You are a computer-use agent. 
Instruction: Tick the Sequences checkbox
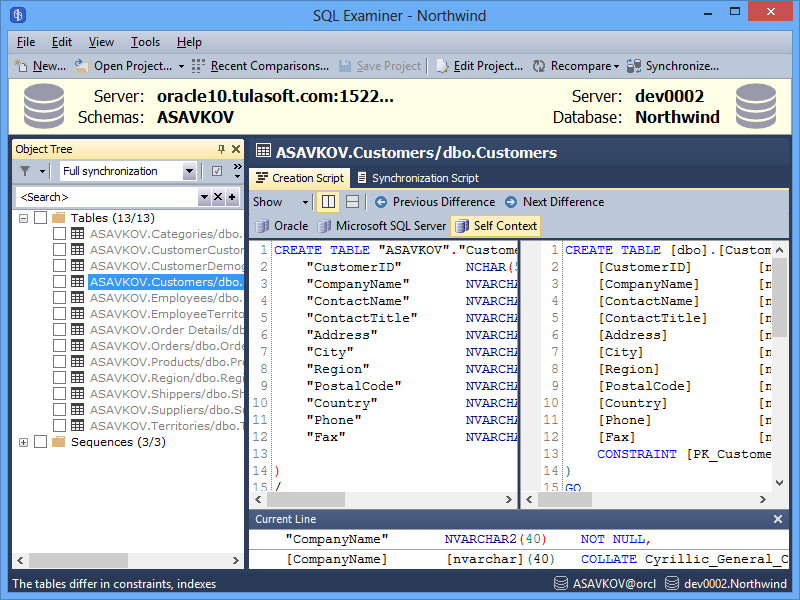point(38,441)
